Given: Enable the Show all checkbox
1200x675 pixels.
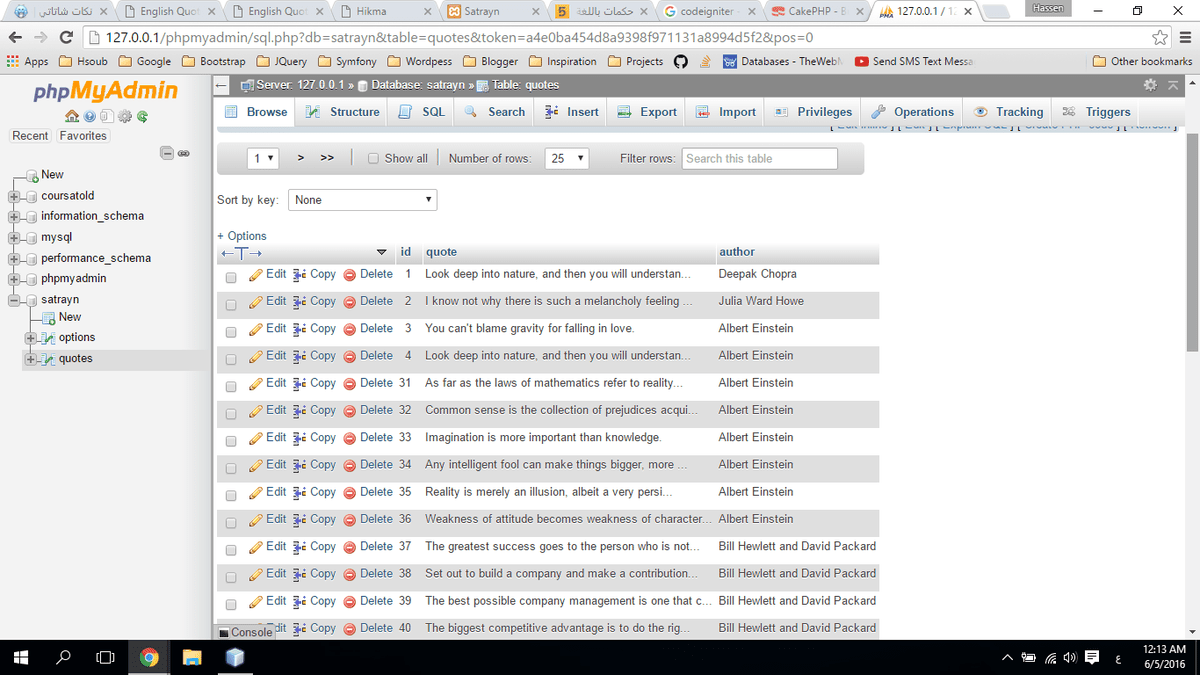Looking at the screenshot, I should 373,158.
